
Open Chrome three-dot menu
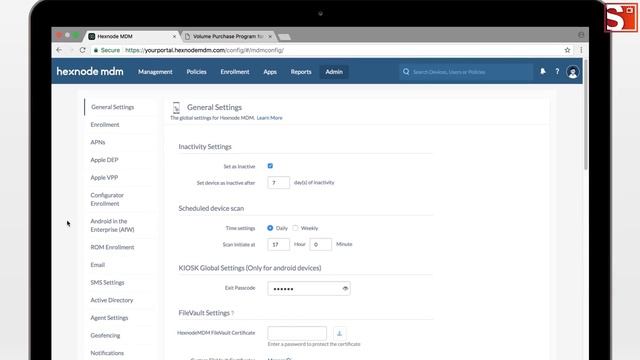click(x=581, y=50)
